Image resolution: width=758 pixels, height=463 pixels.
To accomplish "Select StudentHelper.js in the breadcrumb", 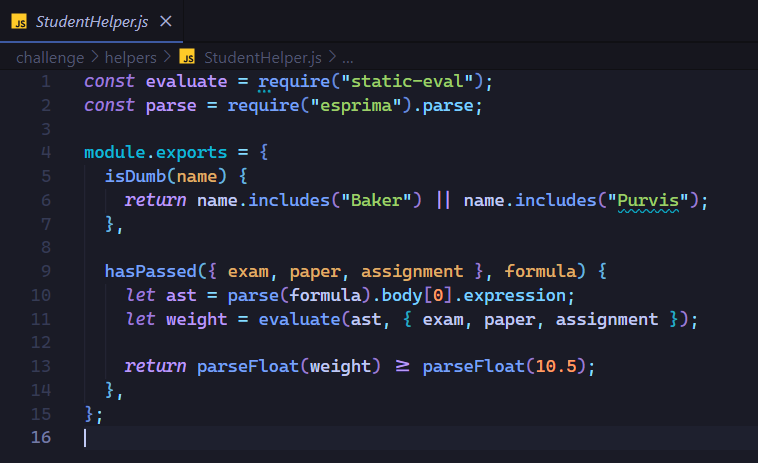I will 262,58.
